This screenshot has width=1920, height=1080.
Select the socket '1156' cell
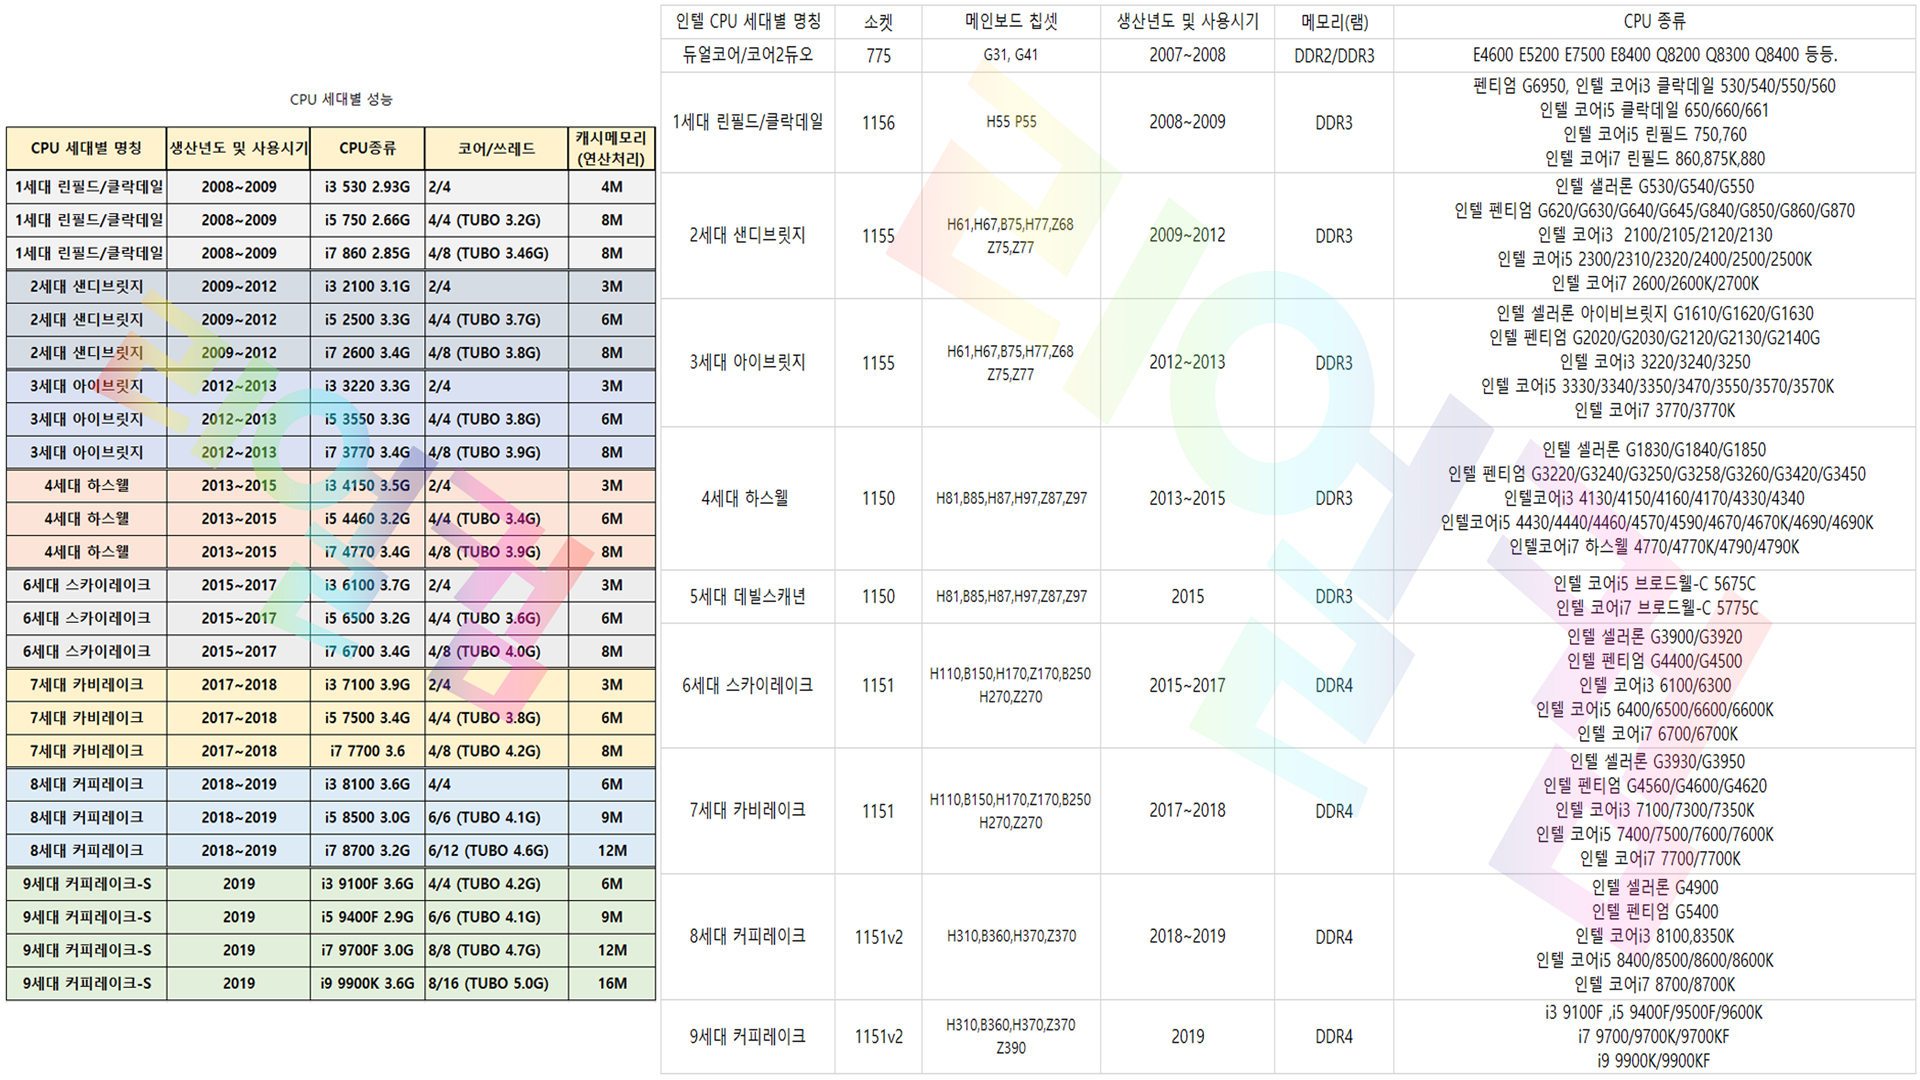(878, 123)
